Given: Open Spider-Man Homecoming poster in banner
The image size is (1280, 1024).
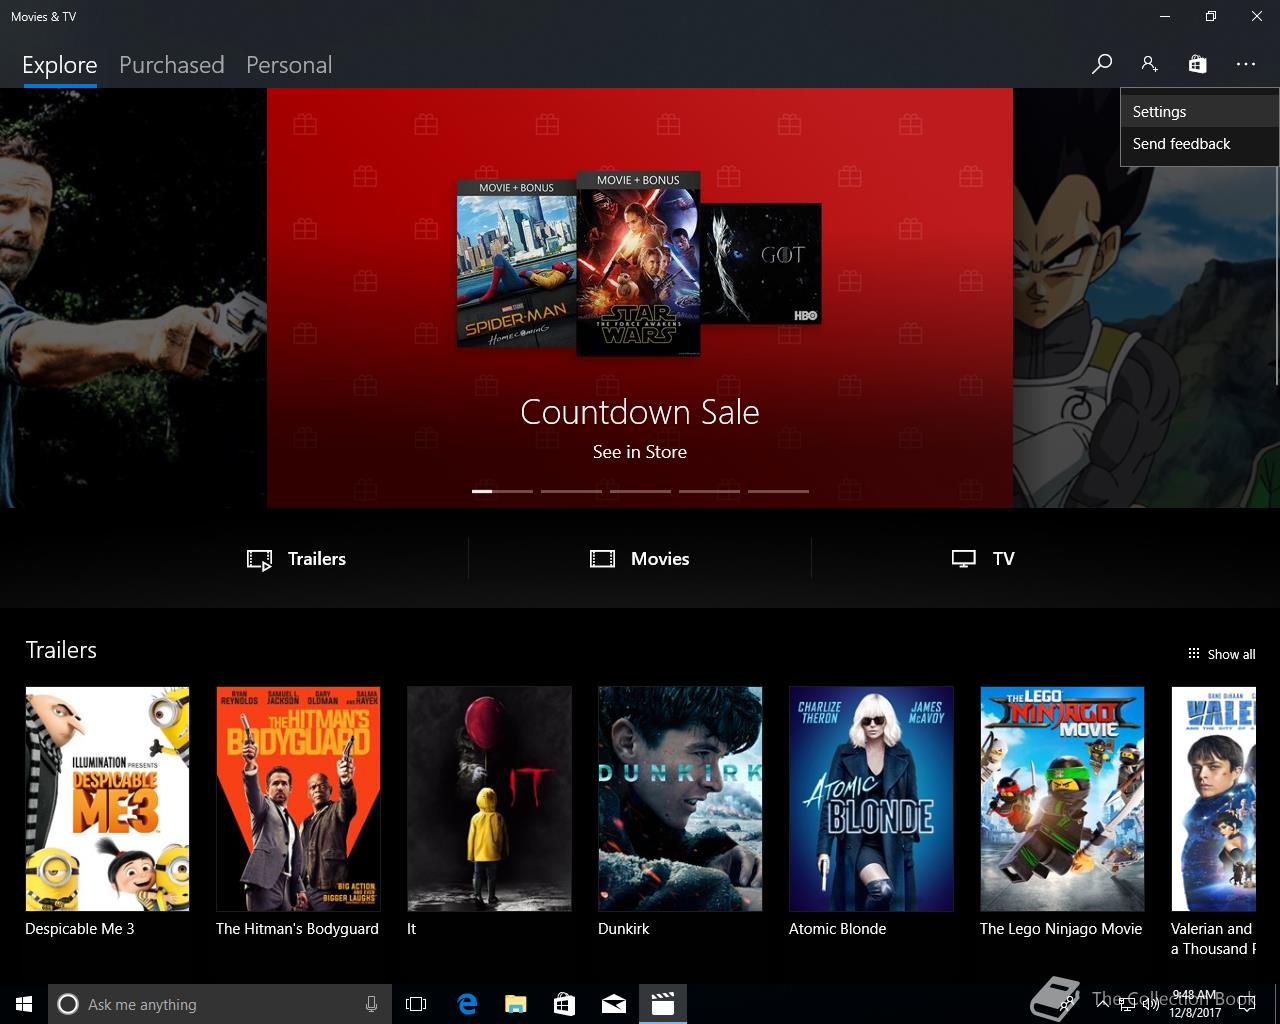Looking at the screenshot, I should pyautogui.click(x=516, y=263).
